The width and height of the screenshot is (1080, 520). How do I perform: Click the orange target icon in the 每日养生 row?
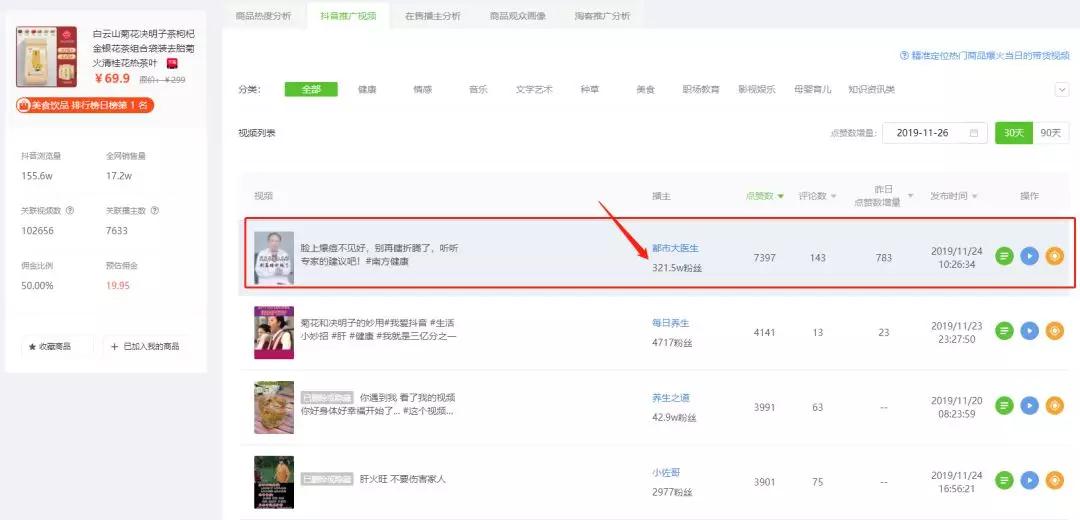[x=1055, y=331]
